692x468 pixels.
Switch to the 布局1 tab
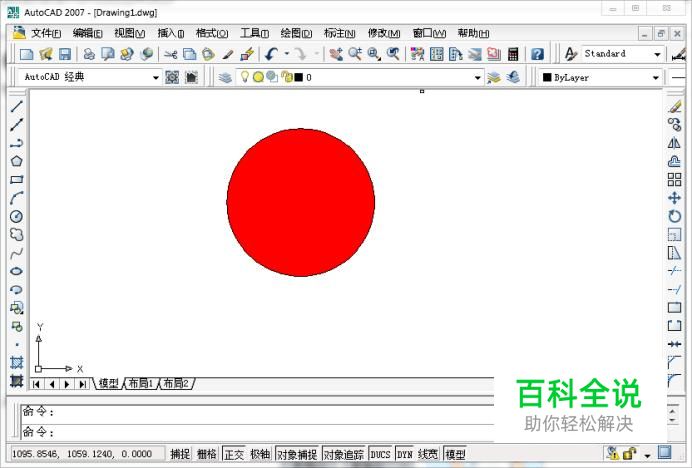click(141, 384)
